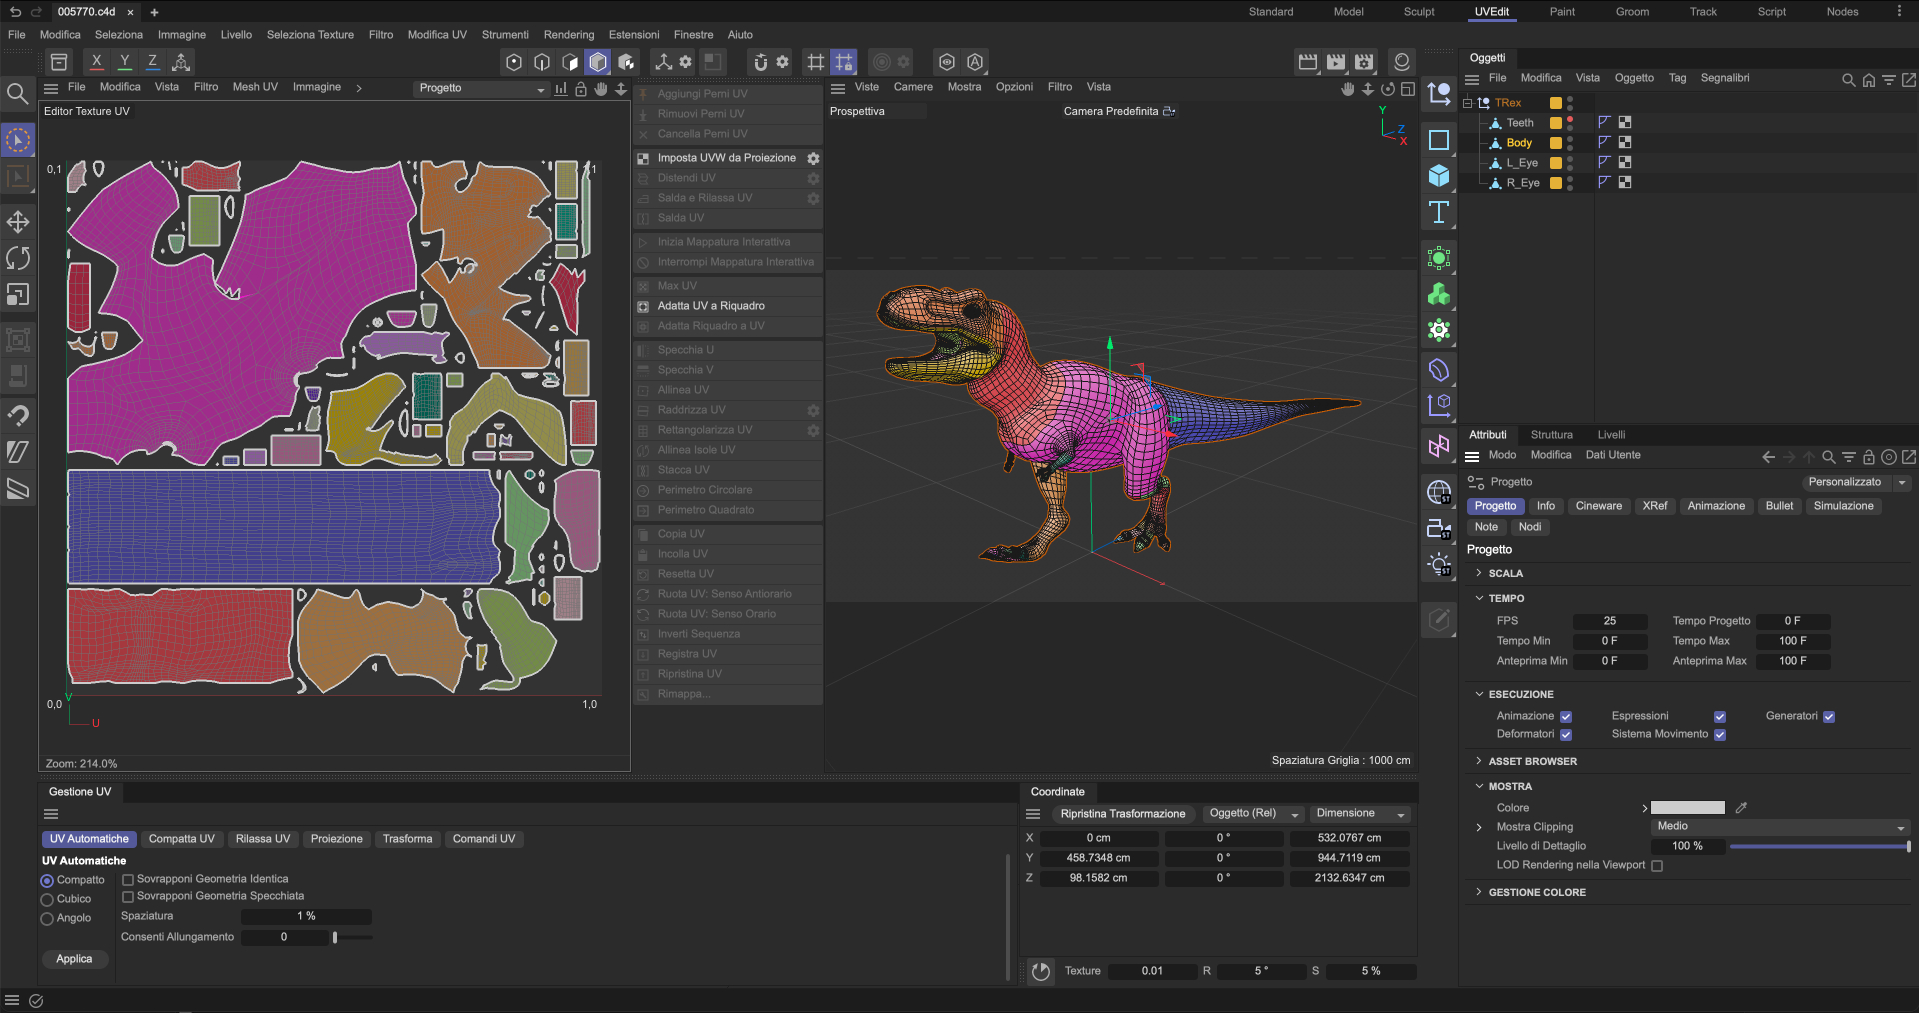Expand the ASSET BROWSER section
This screenshot has width=1919, height=1013.
pyautogui.click(x=1479, y=761)
